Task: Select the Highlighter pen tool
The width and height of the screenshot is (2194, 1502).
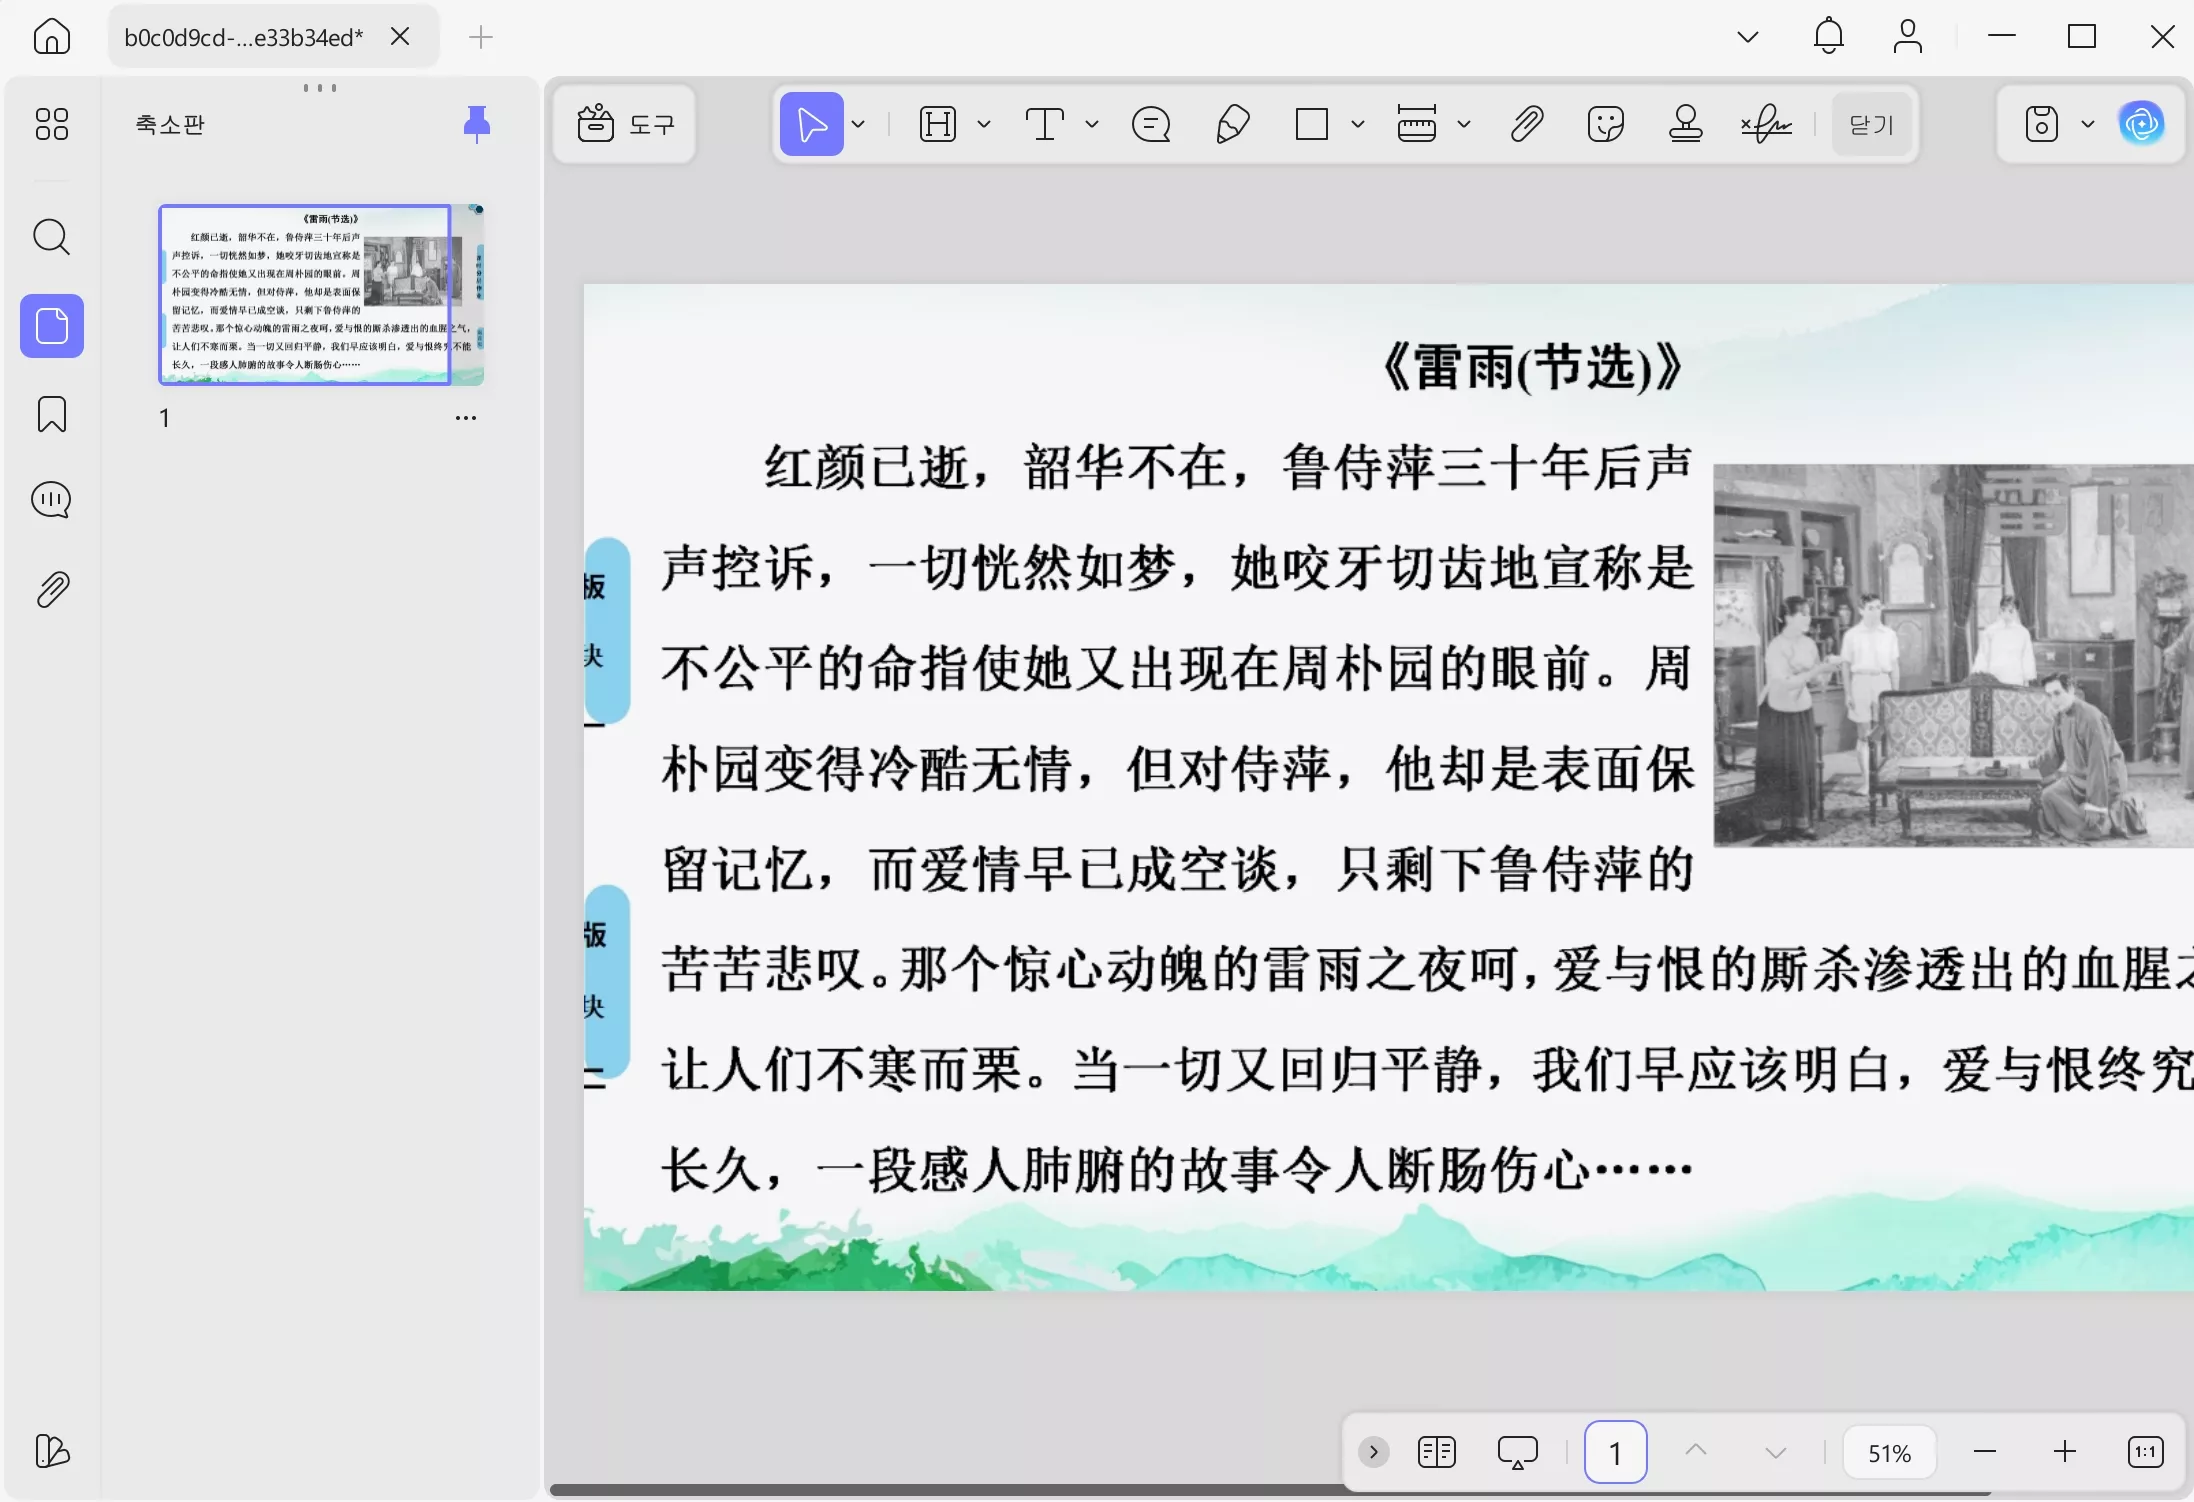Action: point(1231,123)
